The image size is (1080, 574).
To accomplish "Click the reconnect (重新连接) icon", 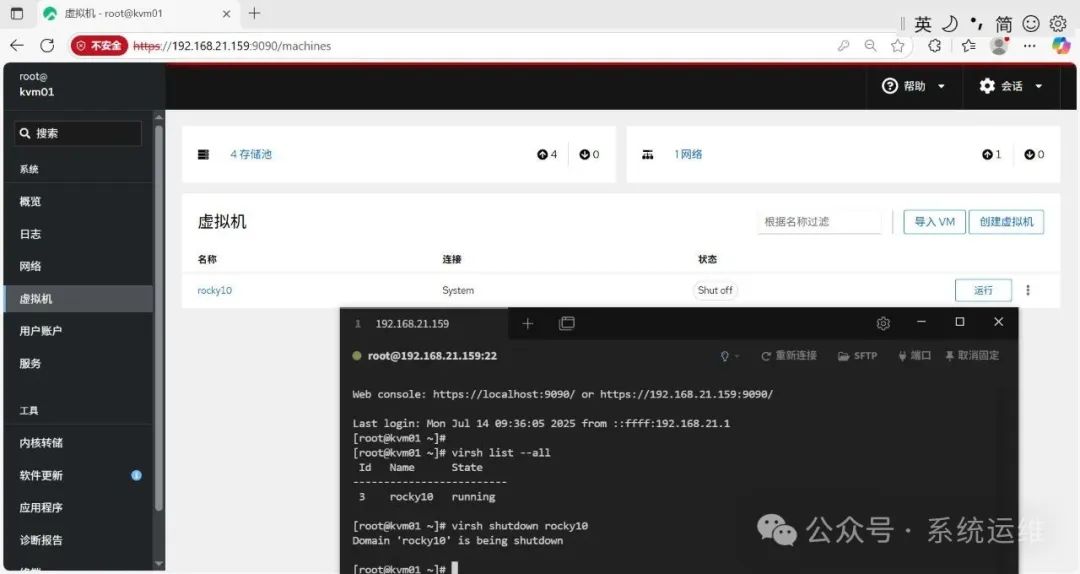I will click(x=789, y=355).
